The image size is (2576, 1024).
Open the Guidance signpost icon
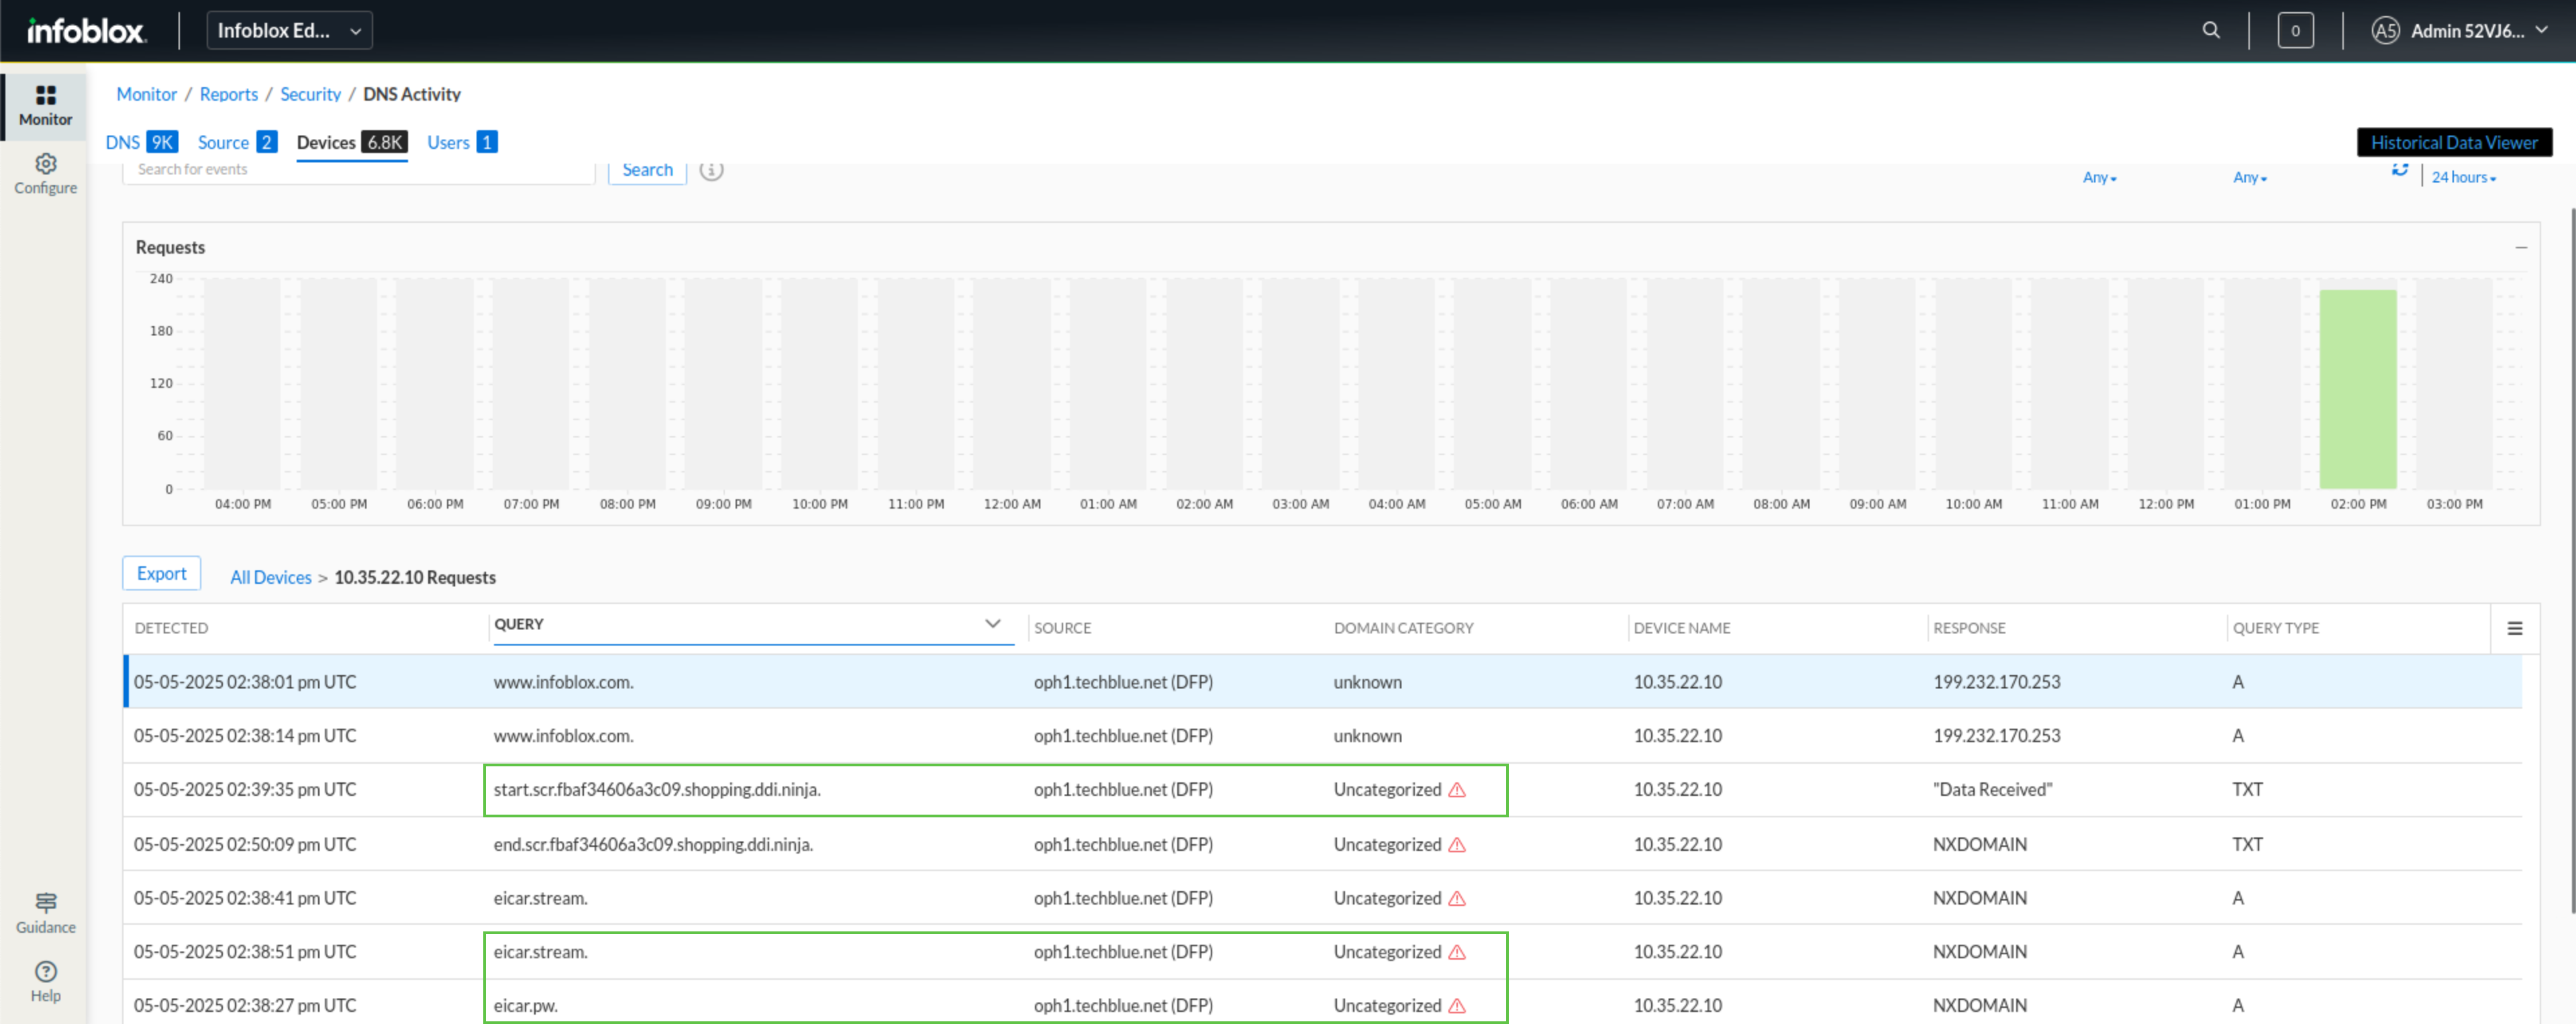pos(45,902)
